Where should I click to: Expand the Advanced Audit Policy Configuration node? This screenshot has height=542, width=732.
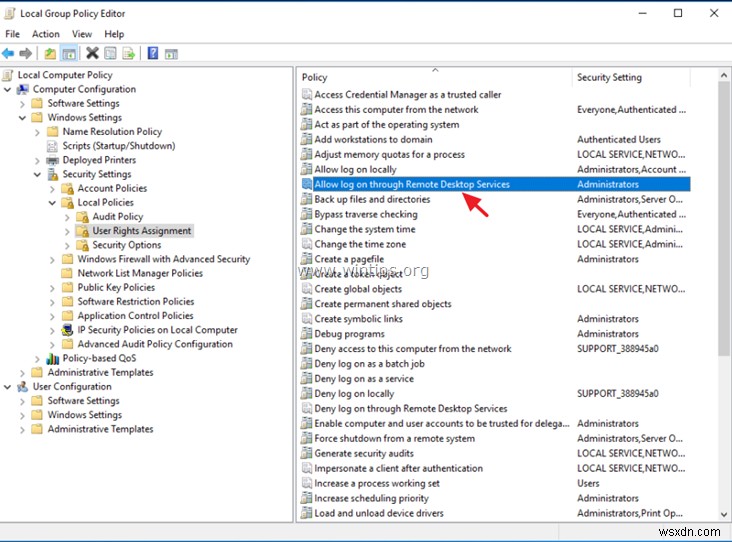click(52, 345)
